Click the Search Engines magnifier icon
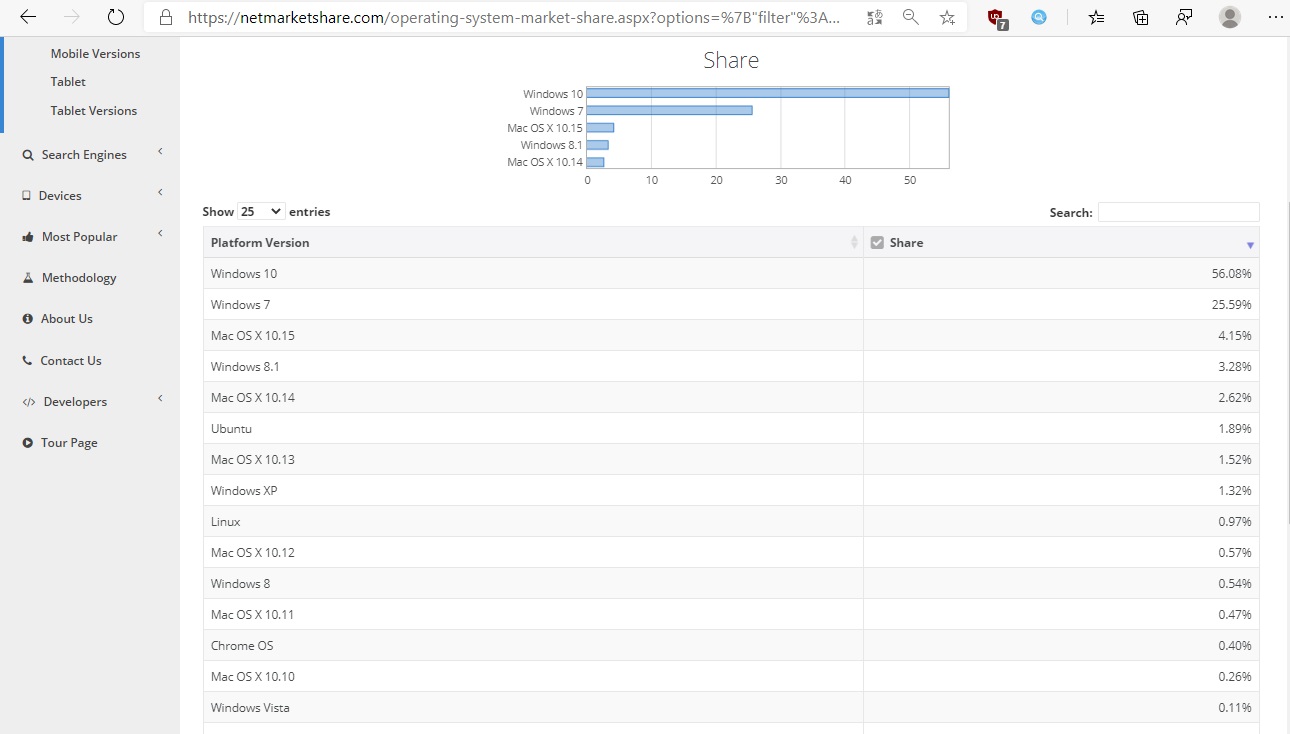This screenshot has width=1290, height=734. 28,155
